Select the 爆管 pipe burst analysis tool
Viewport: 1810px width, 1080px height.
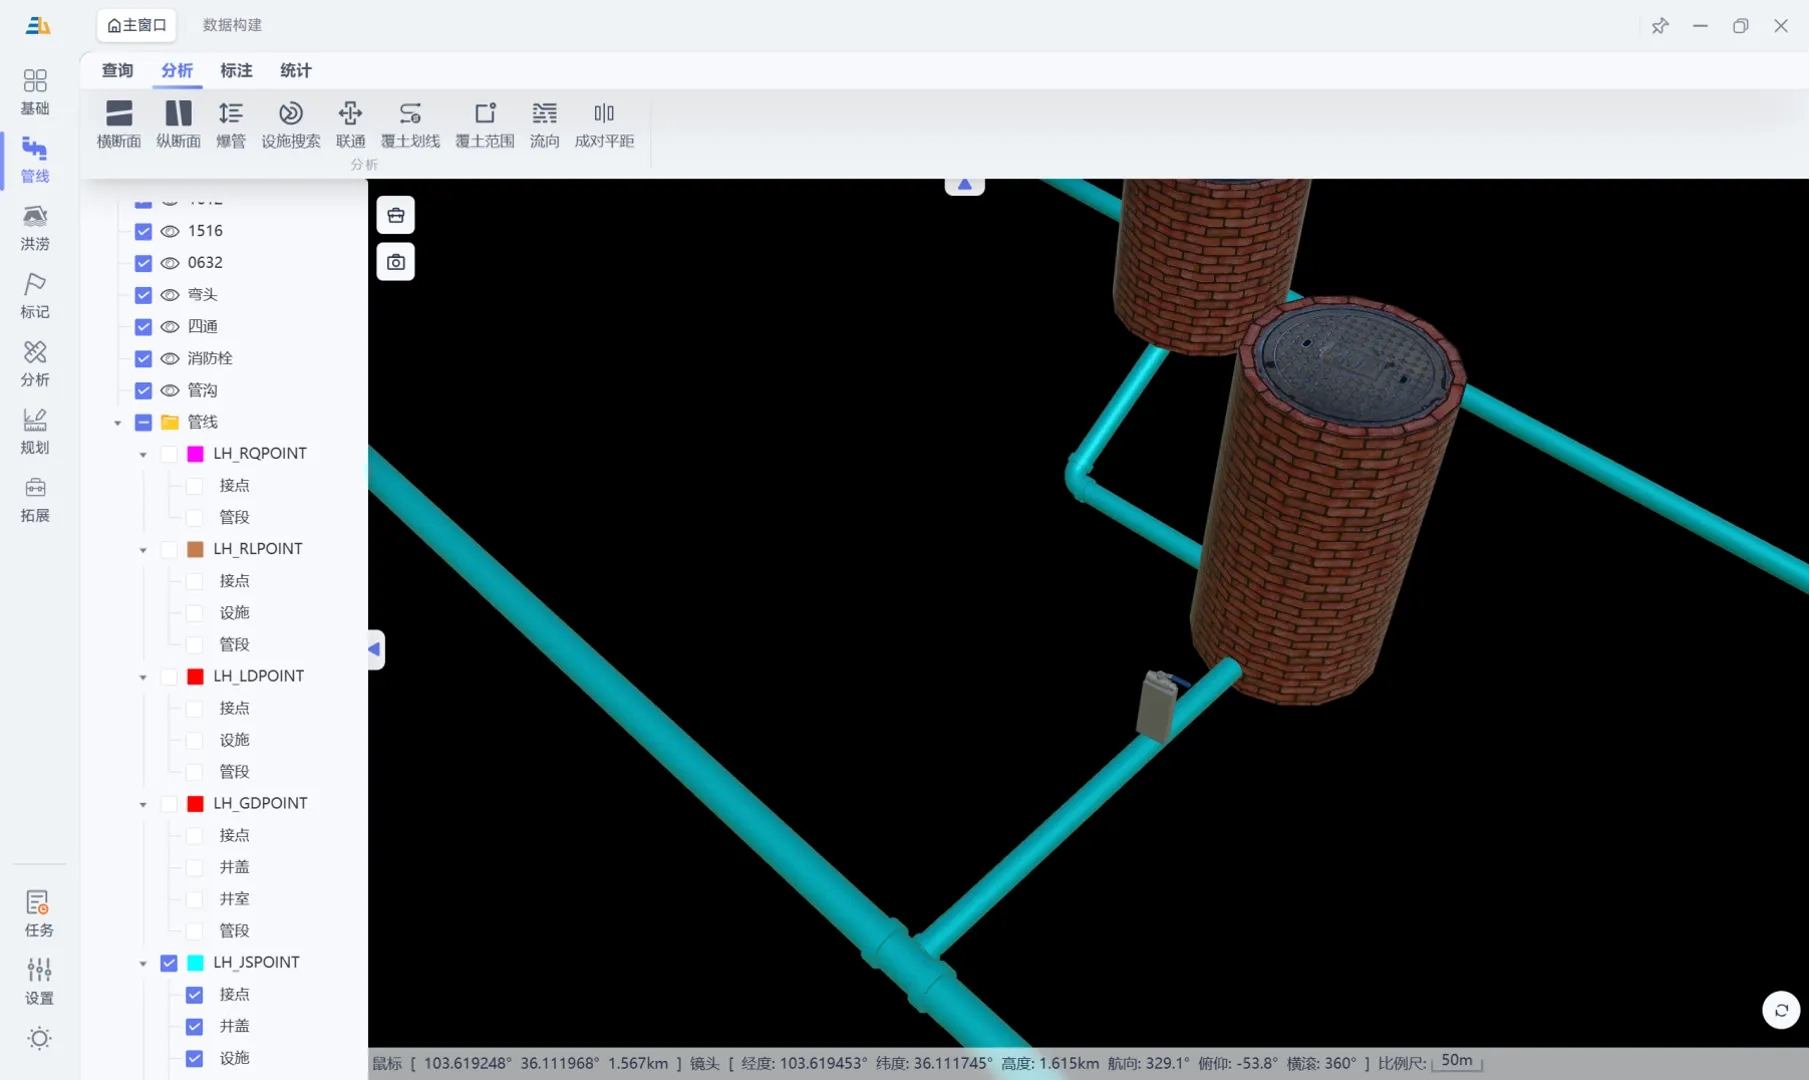(230, 125)
